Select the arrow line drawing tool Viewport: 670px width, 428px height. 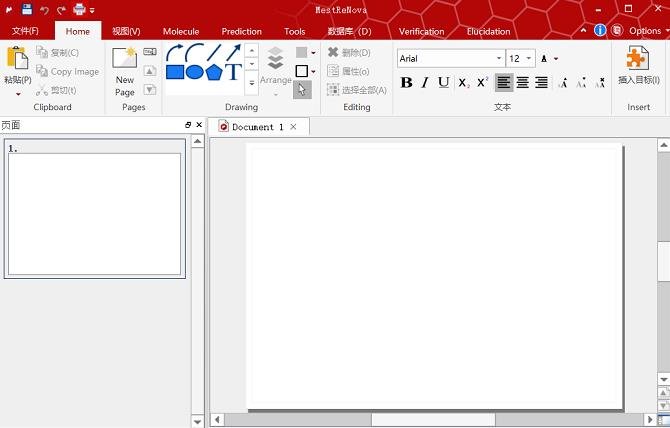pyautogui.click(x=233, y=53)
